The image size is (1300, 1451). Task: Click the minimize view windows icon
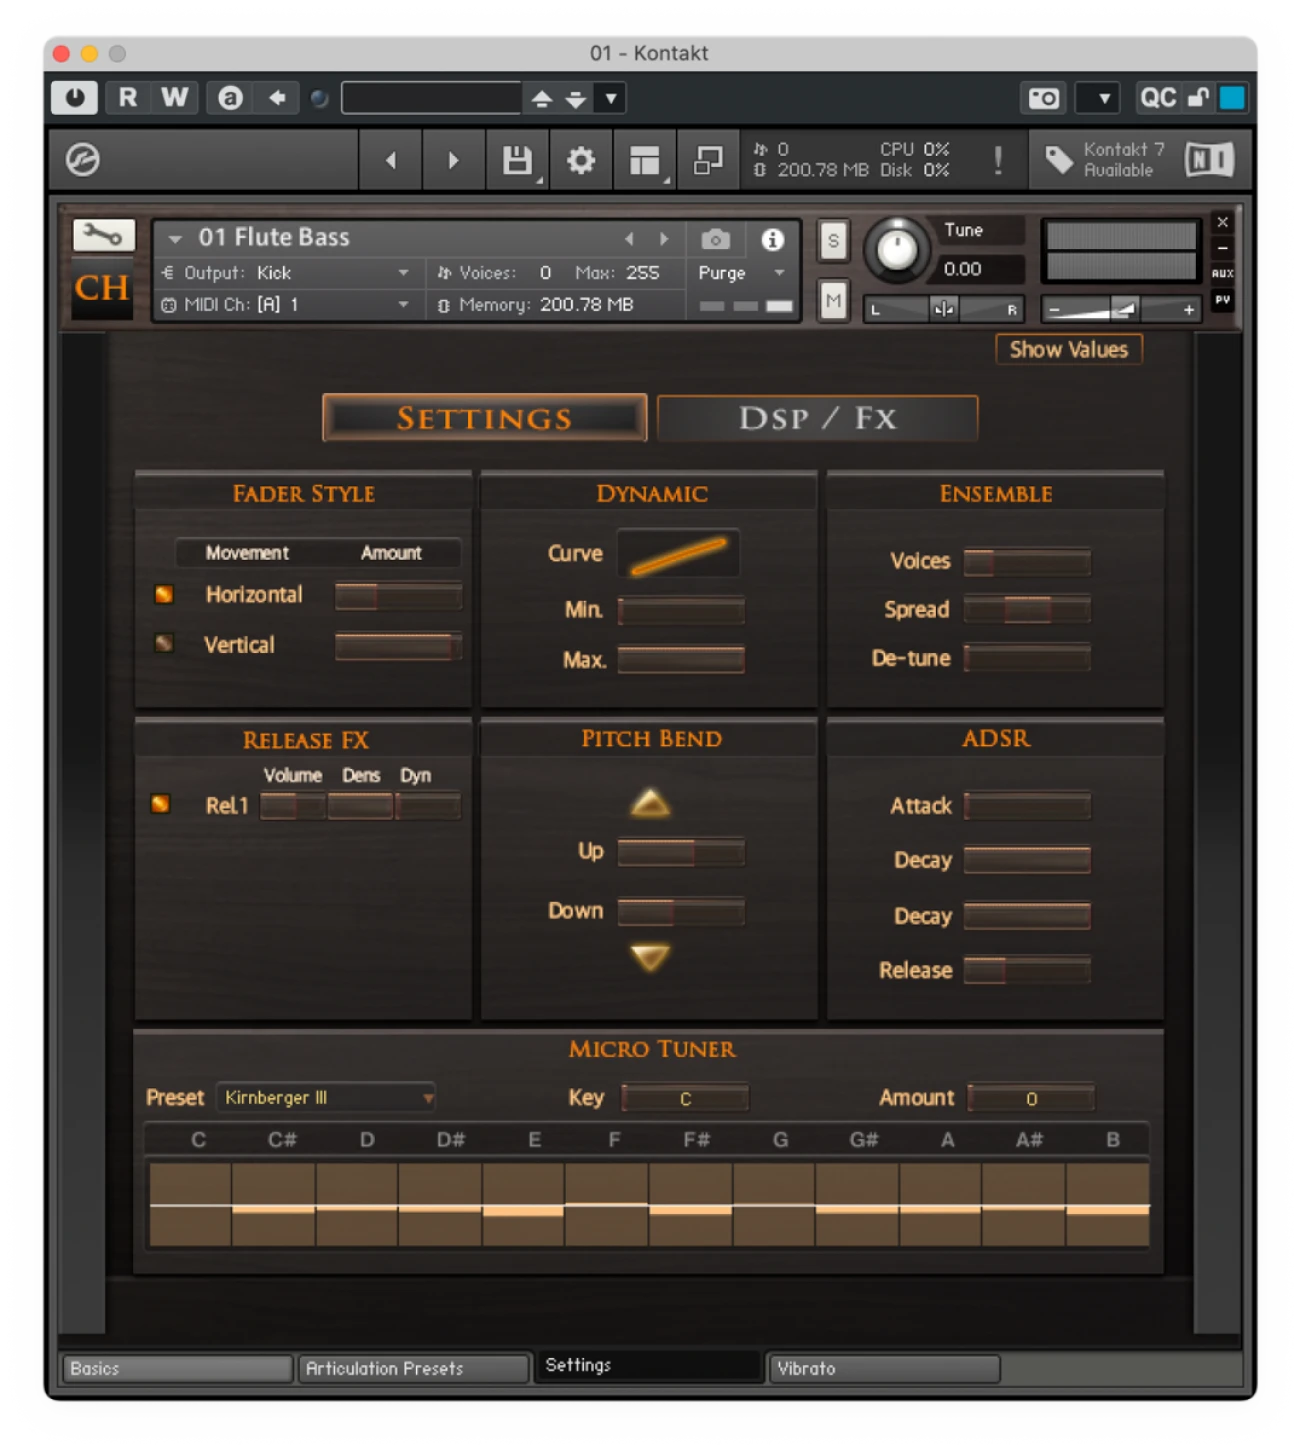tap(709, 160)
